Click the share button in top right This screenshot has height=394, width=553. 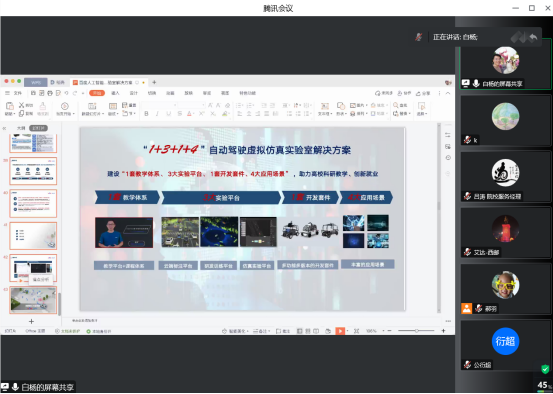pos(423,93)
